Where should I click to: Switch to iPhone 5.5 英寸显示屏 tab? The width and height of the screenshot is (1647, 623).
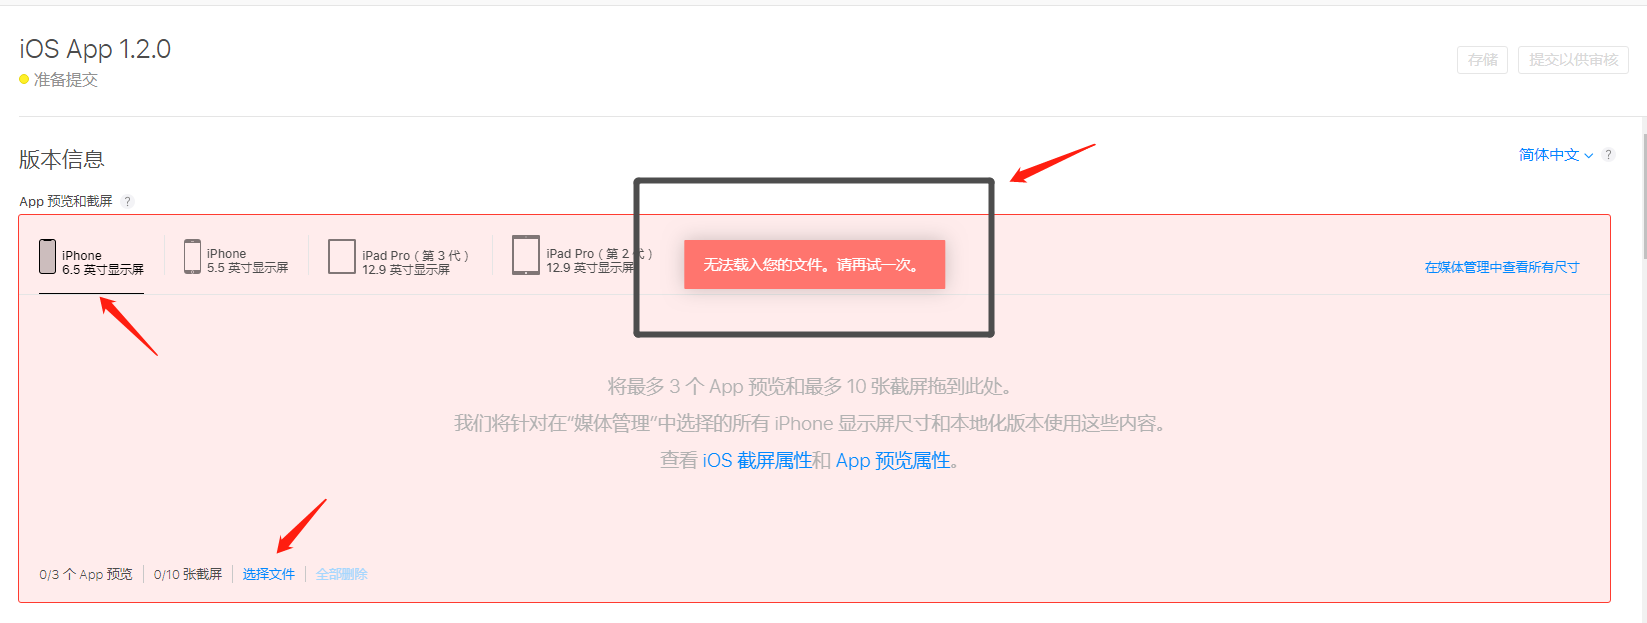(x=236, y=260)
